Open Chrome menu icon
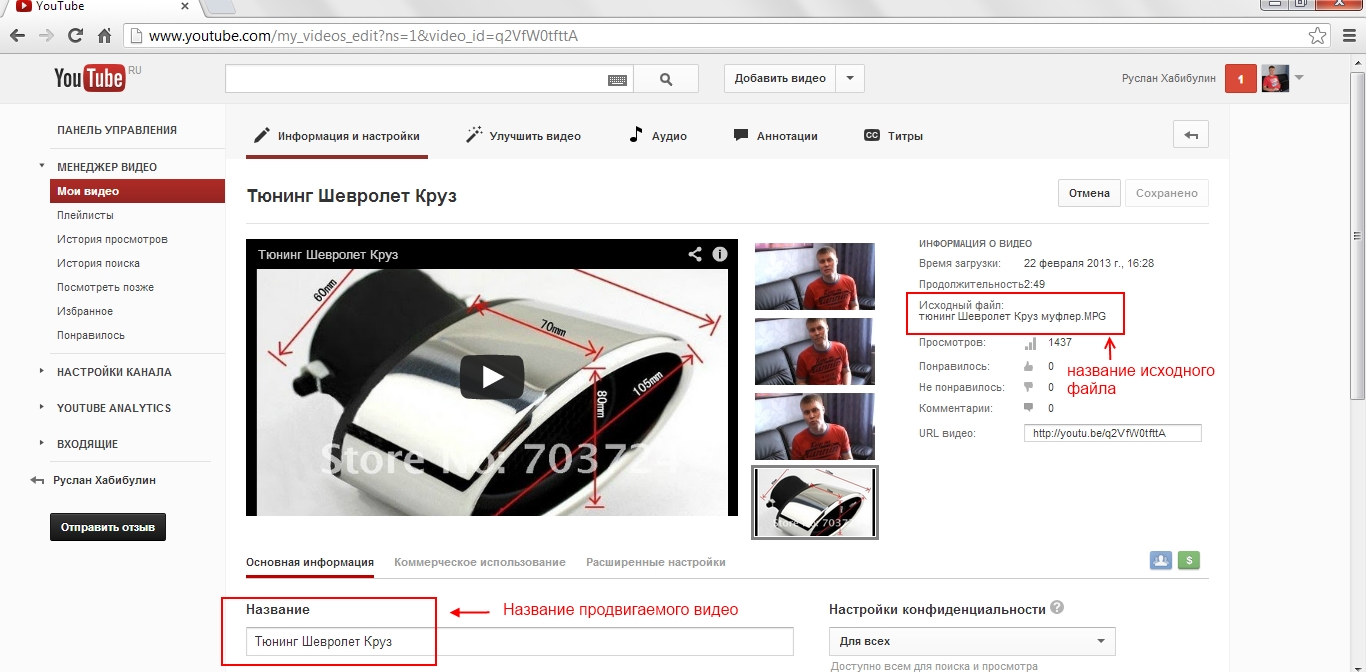 click(x=1347, y=36)
